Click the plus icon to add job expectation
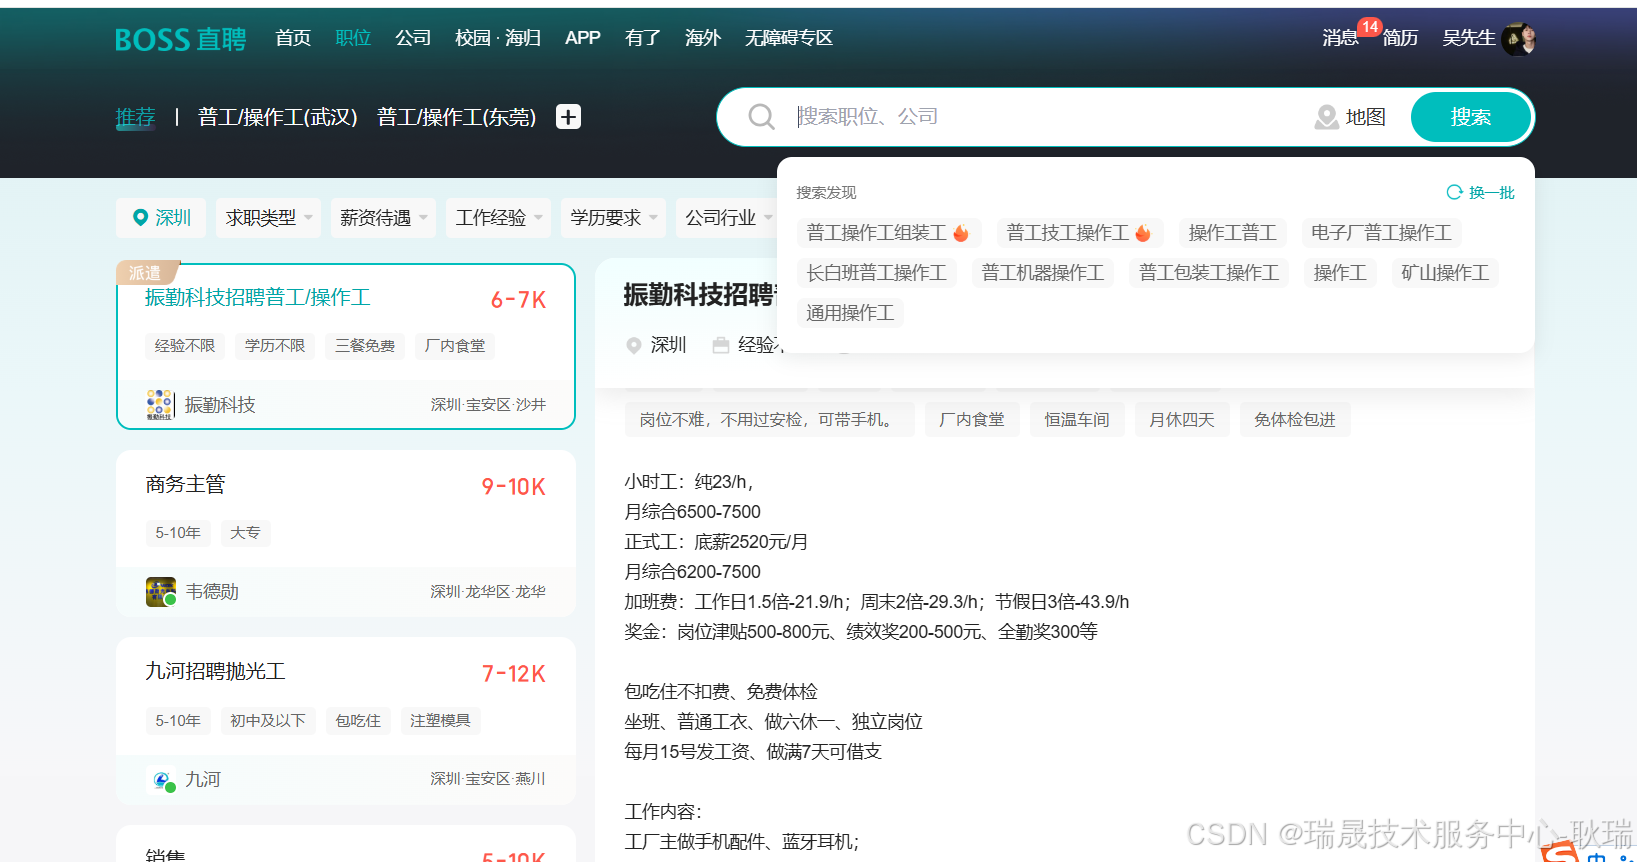 coord(568,117)
